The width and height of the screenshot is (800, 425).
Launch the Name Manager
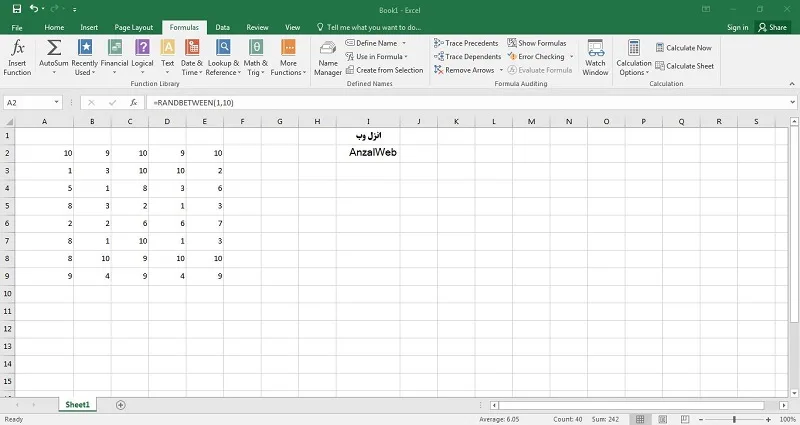click(x=328, y=58)
